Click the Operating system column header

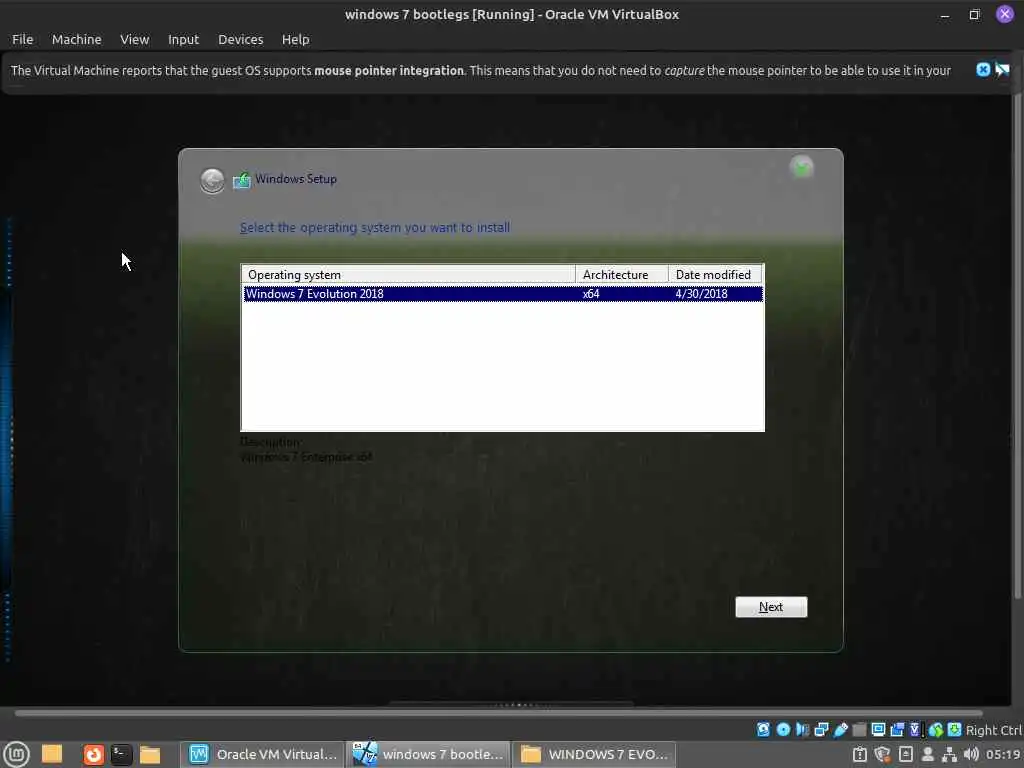[x=408, y=274]
